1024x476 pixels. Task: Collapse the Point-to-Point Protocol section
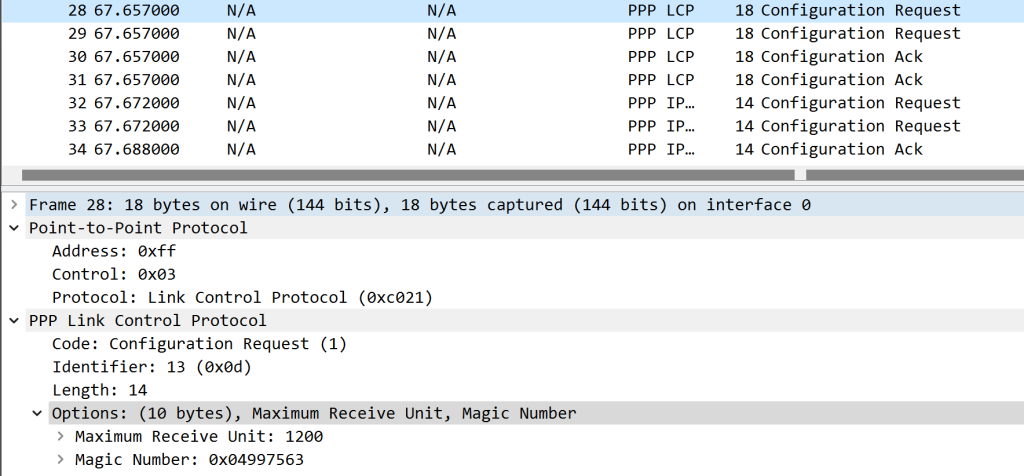point(13,228)
